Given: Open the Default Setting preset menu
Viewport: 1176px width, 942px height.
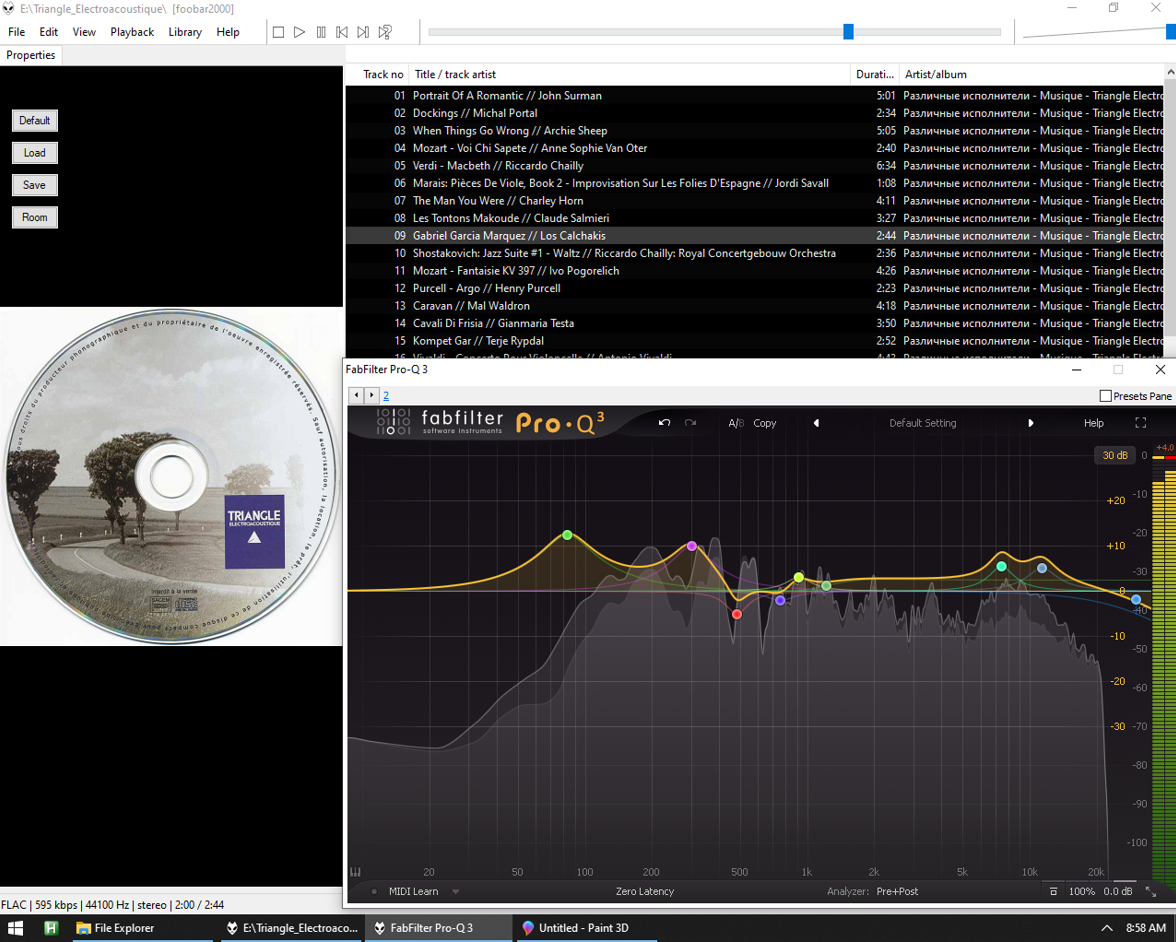Looking at the screenshot, I should tap(922, 423).
